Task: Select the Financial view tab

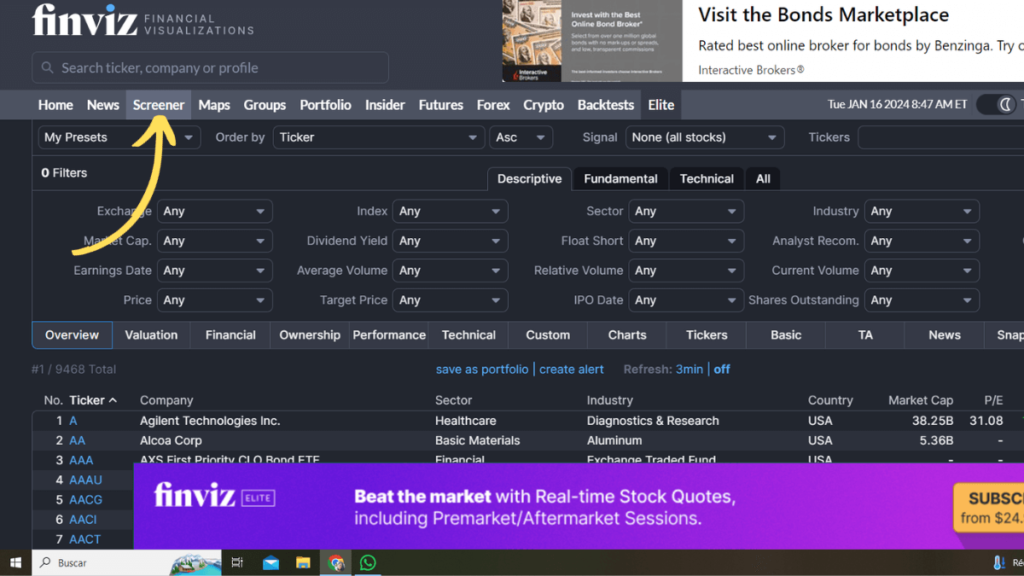Action: tap(231, 335)
